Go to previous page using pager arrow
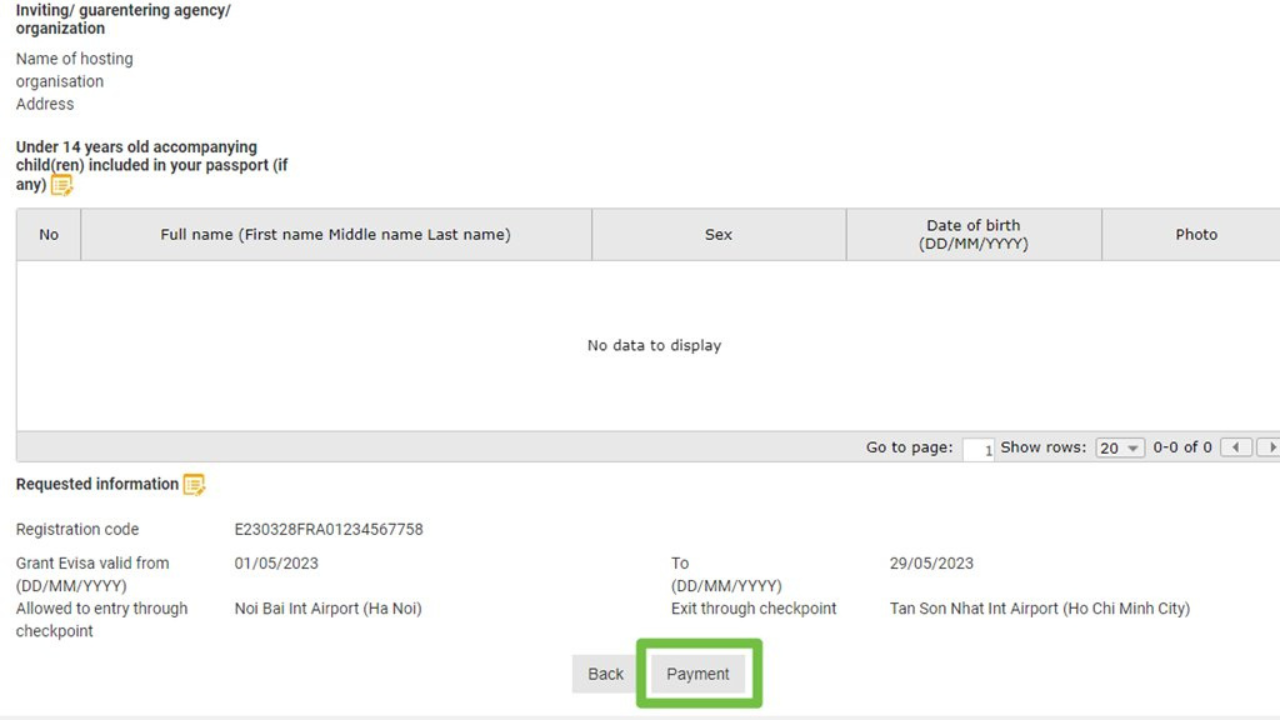 point(1237,448)
